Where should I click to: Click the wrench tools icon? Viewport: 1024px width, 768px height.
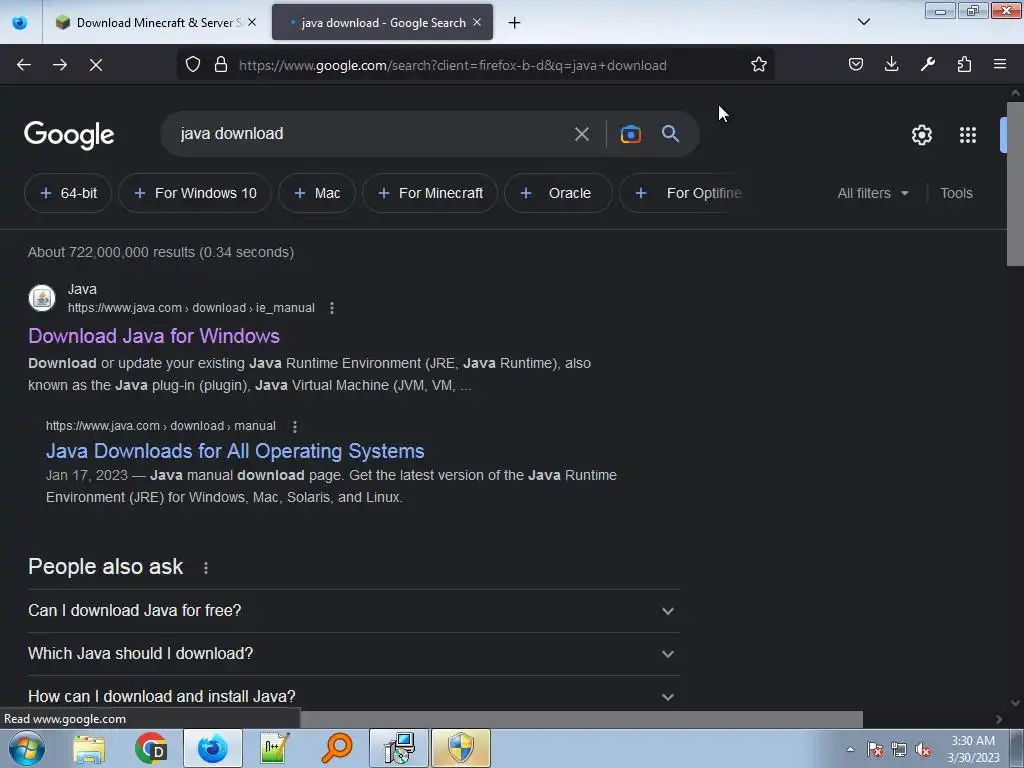(x=927, y=64)
